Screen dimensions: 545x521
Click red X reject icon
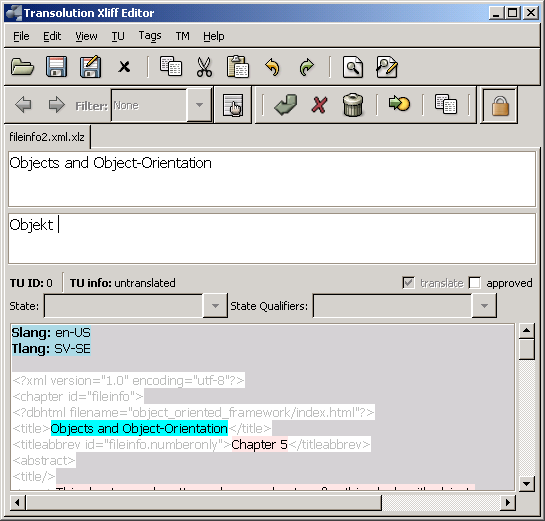coord(319,105)
